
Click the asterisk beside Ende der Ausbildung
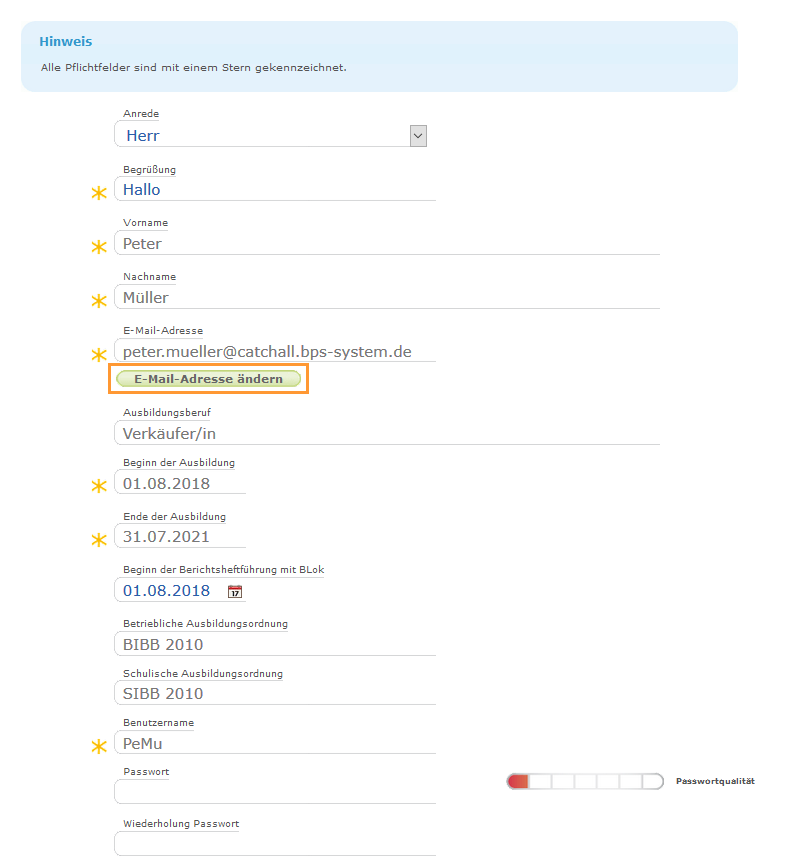(x=99, y=540)
